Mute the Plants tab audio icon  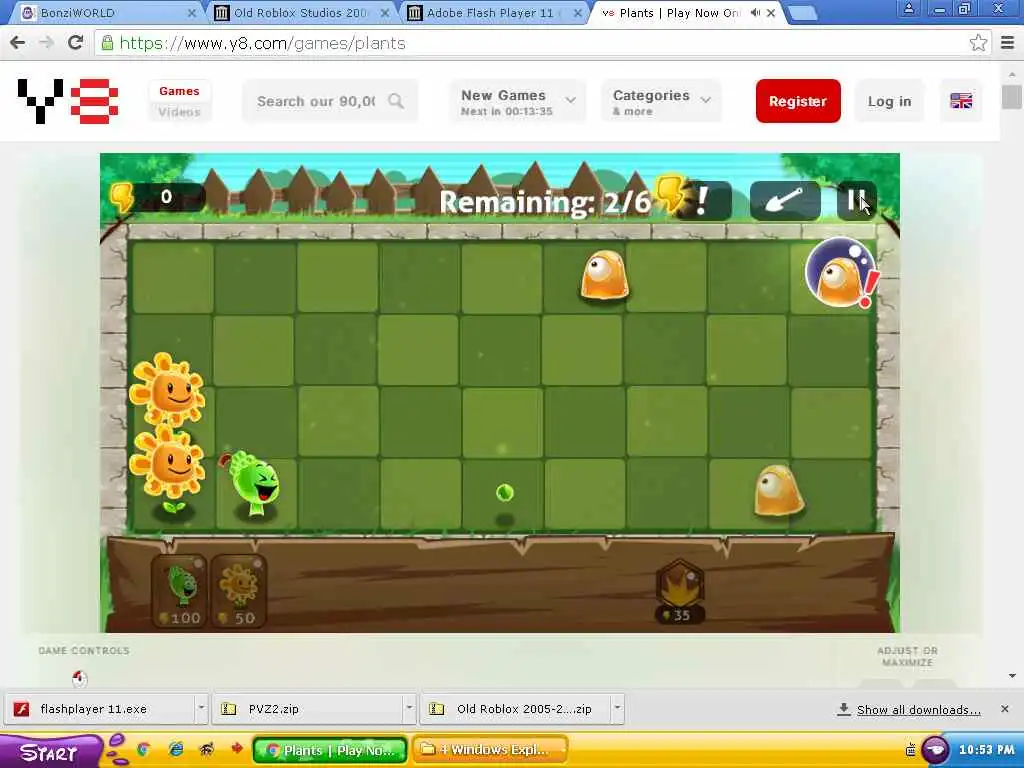point(756,12)
